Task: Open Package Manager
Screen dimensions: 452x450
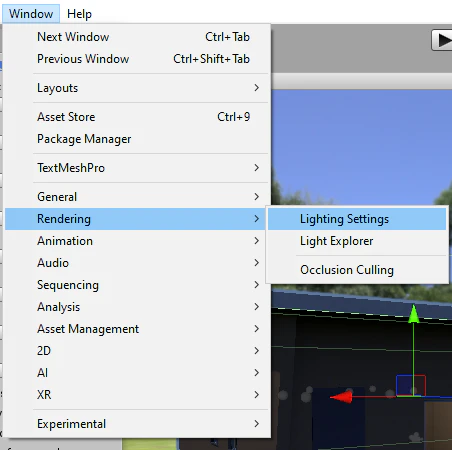Action: coord(137,139)
